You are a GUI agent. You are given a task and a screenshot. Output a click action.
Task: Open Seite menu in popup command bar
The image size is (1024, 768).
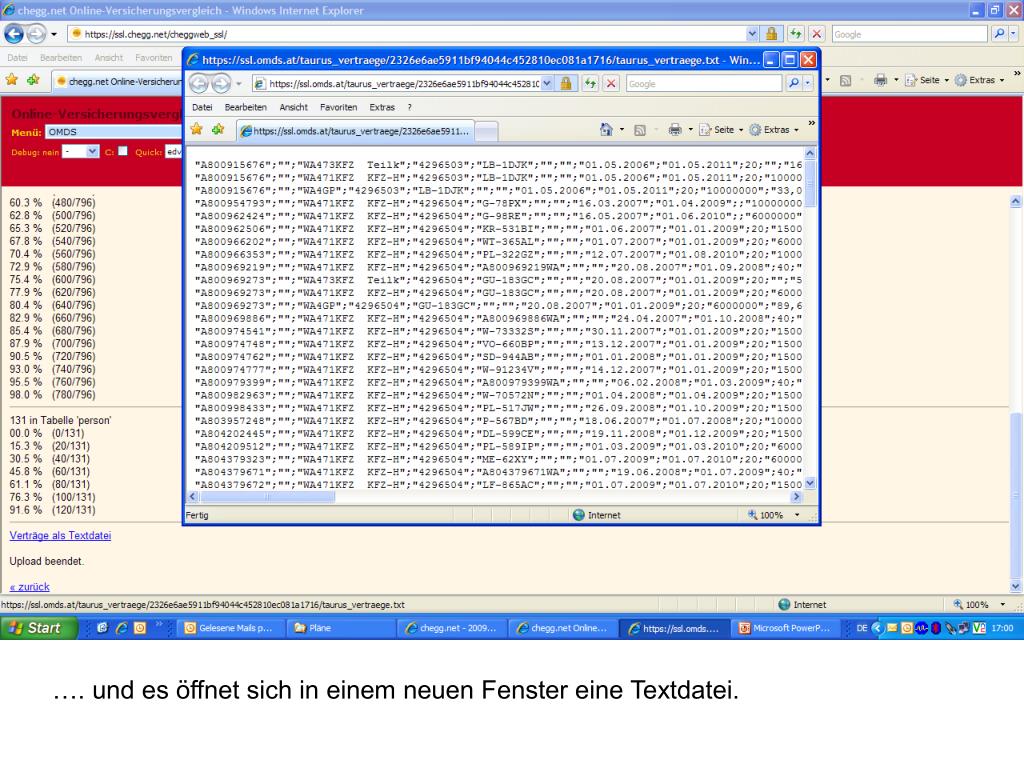pyautogui.click(x=721, y=130)
